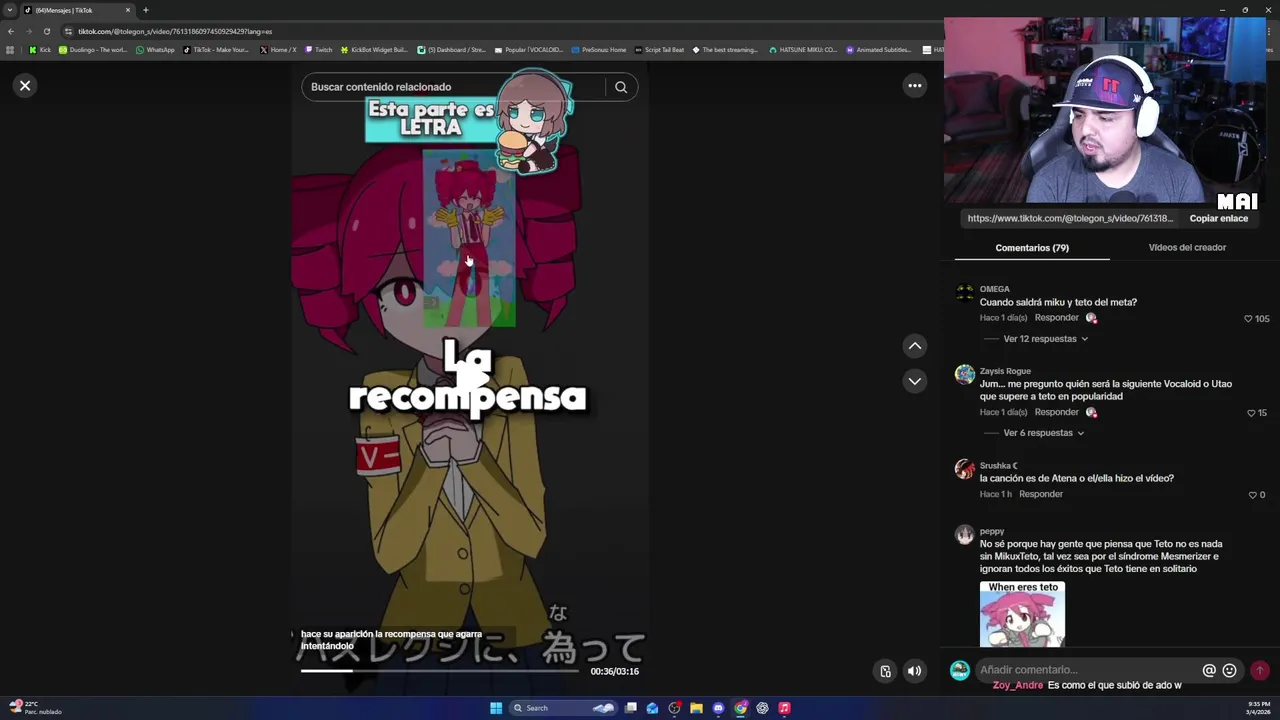The image size is (1280, 720).
Task: Click the Zaysis Rogue username
Action: (1005, 371)
